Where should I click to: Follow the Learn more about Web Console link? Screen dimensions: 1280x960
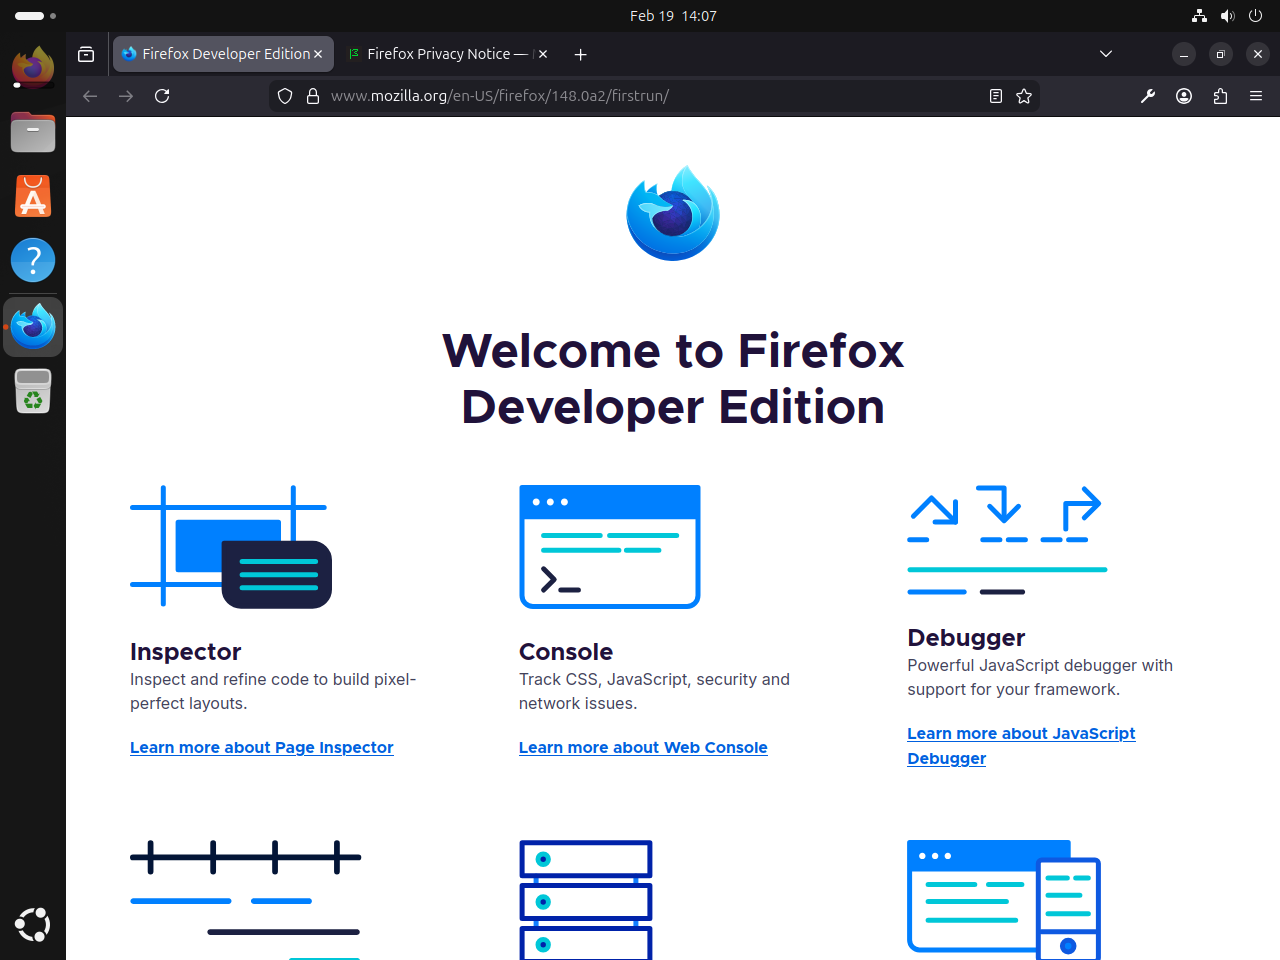point(643,747)
